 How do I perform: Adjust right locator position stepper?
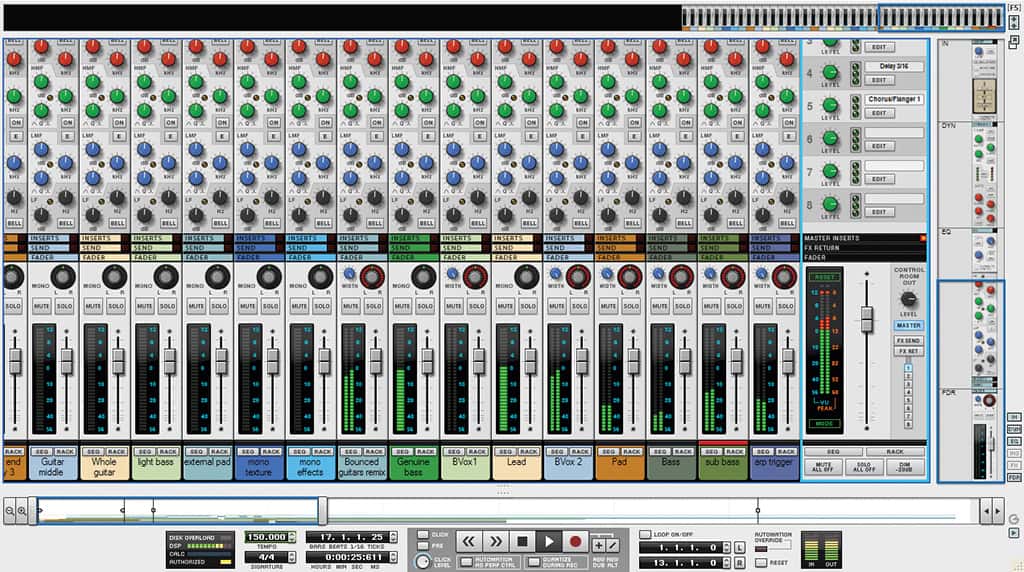[727, 562]
